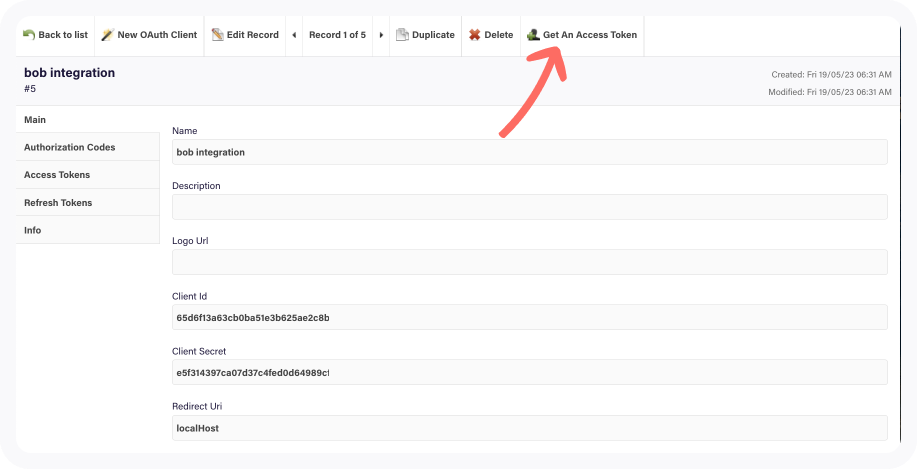
Task: Click the Back to list label
Action: pyautogui.click(x=63, y=35)
